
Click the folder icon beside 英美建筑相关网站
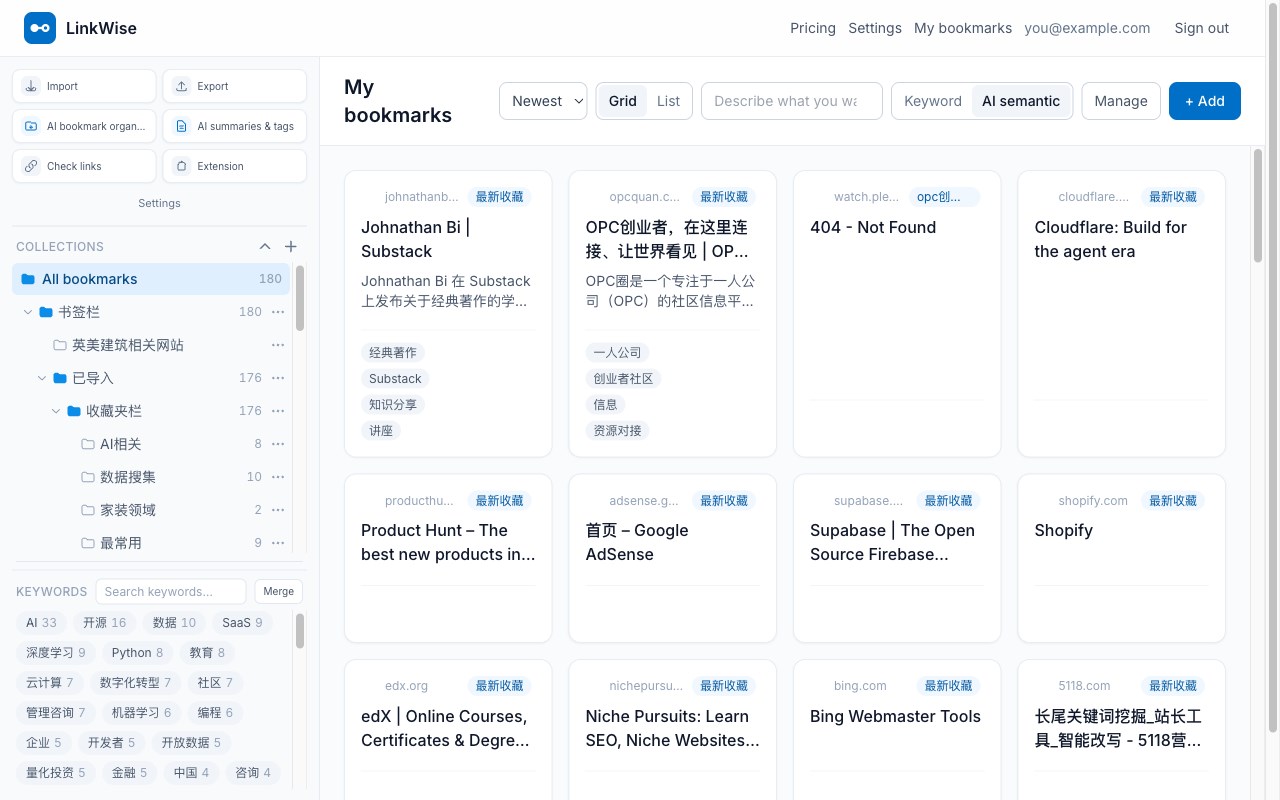(60, 345)
